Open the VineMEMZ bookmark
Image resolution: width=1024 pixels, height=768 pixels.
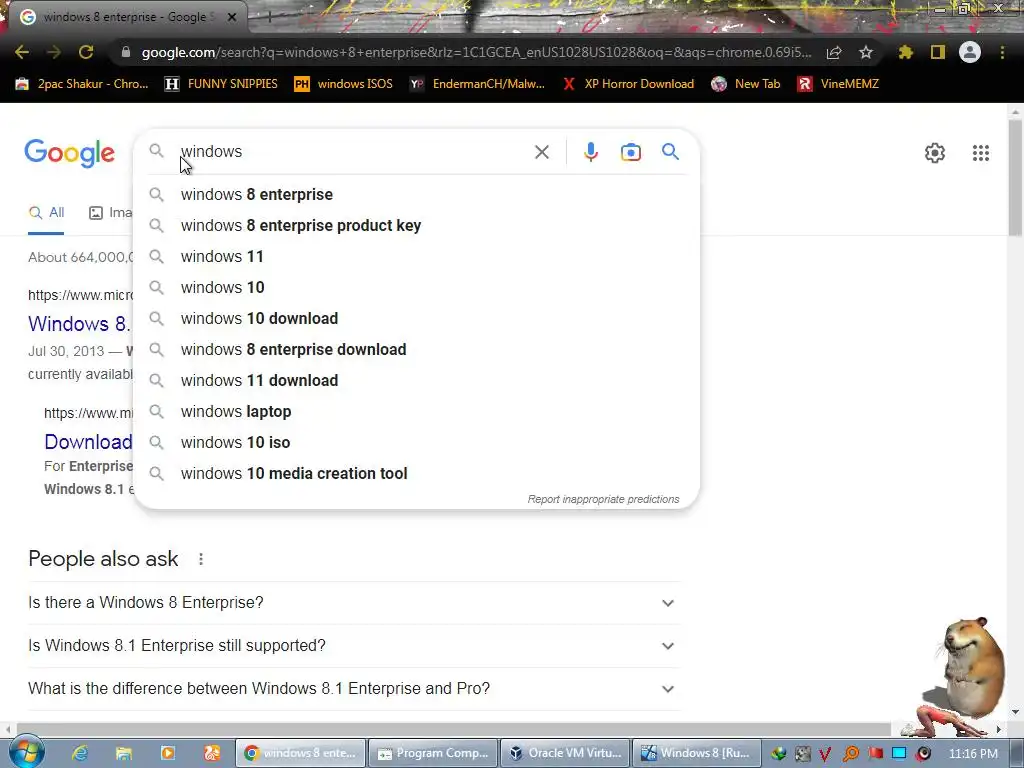click(838, 84)
